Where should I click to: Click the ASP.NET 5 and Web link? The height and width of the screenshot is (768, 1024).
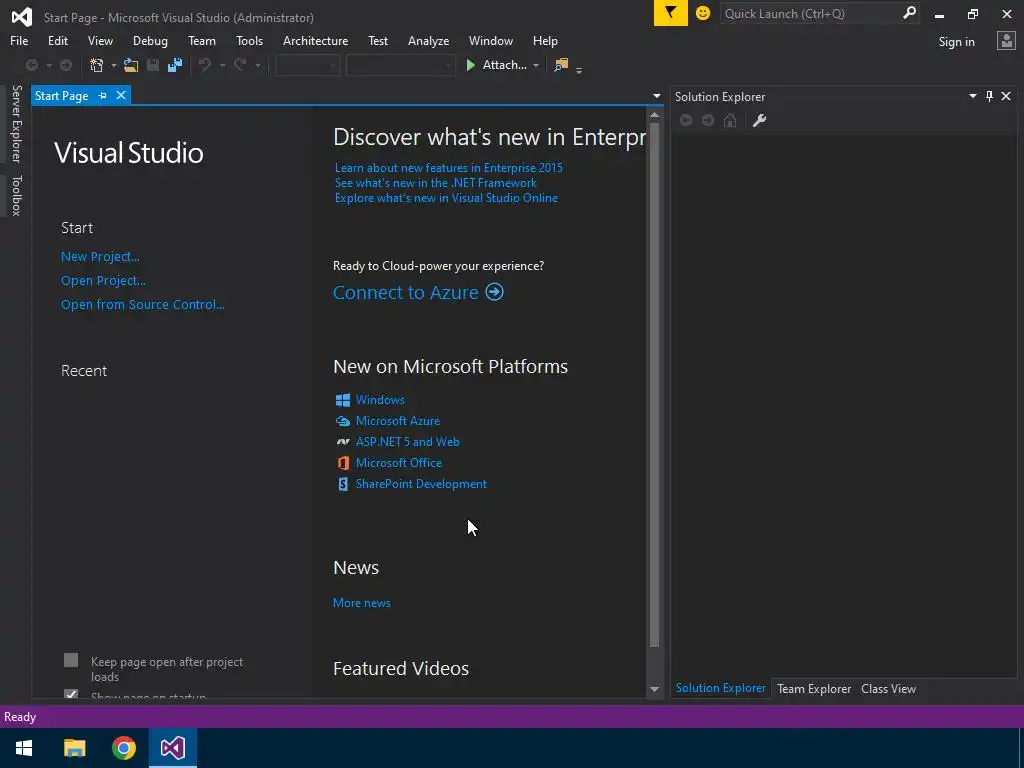[x=408, y=441]
